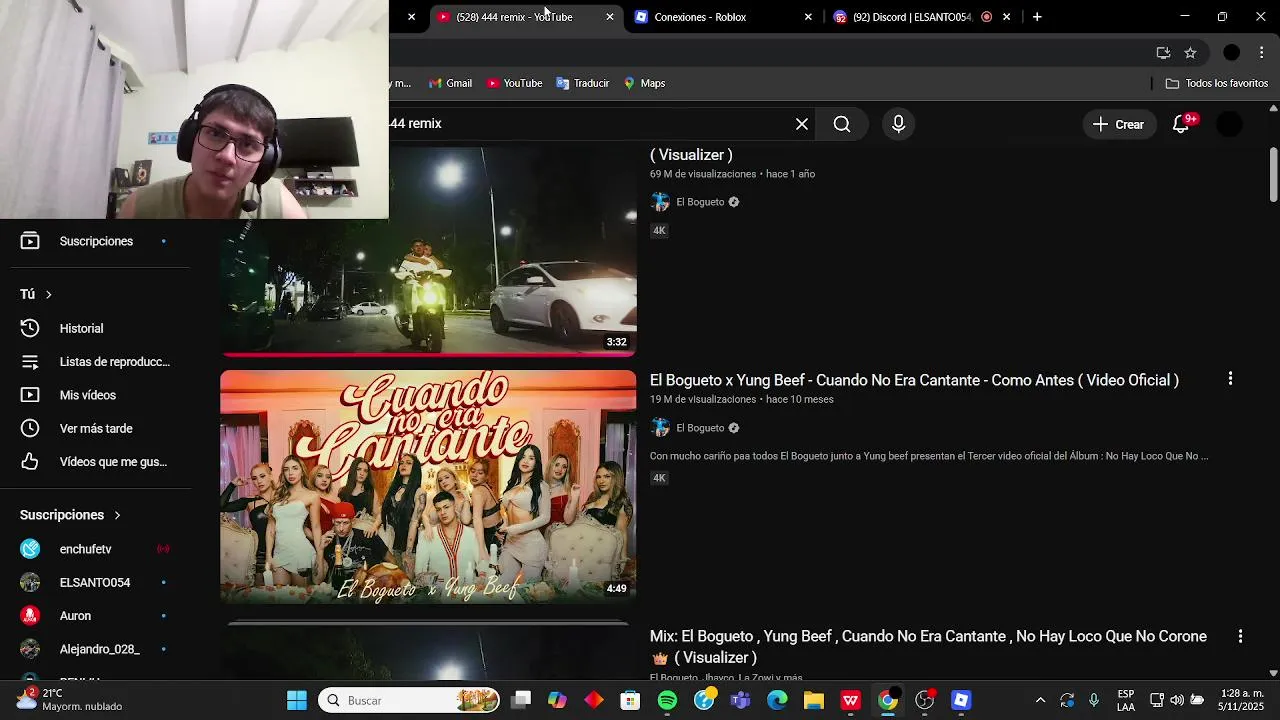Open the ELSANTO054 channel subscription
Screen dimensions: 1280x720
pyautogui.click(x=95, y=582)
